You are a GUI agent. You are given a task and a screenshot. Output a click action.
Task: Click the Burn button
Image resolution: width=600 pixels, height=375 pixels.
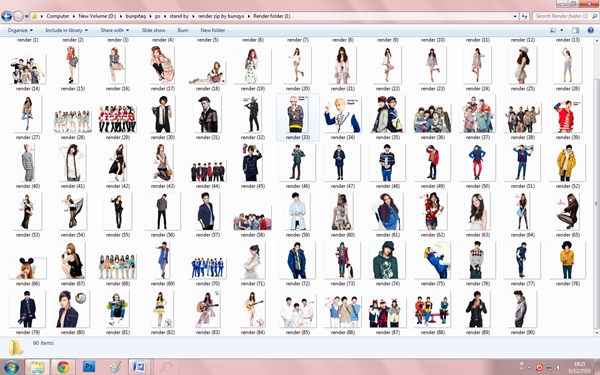tap(183, 30)
